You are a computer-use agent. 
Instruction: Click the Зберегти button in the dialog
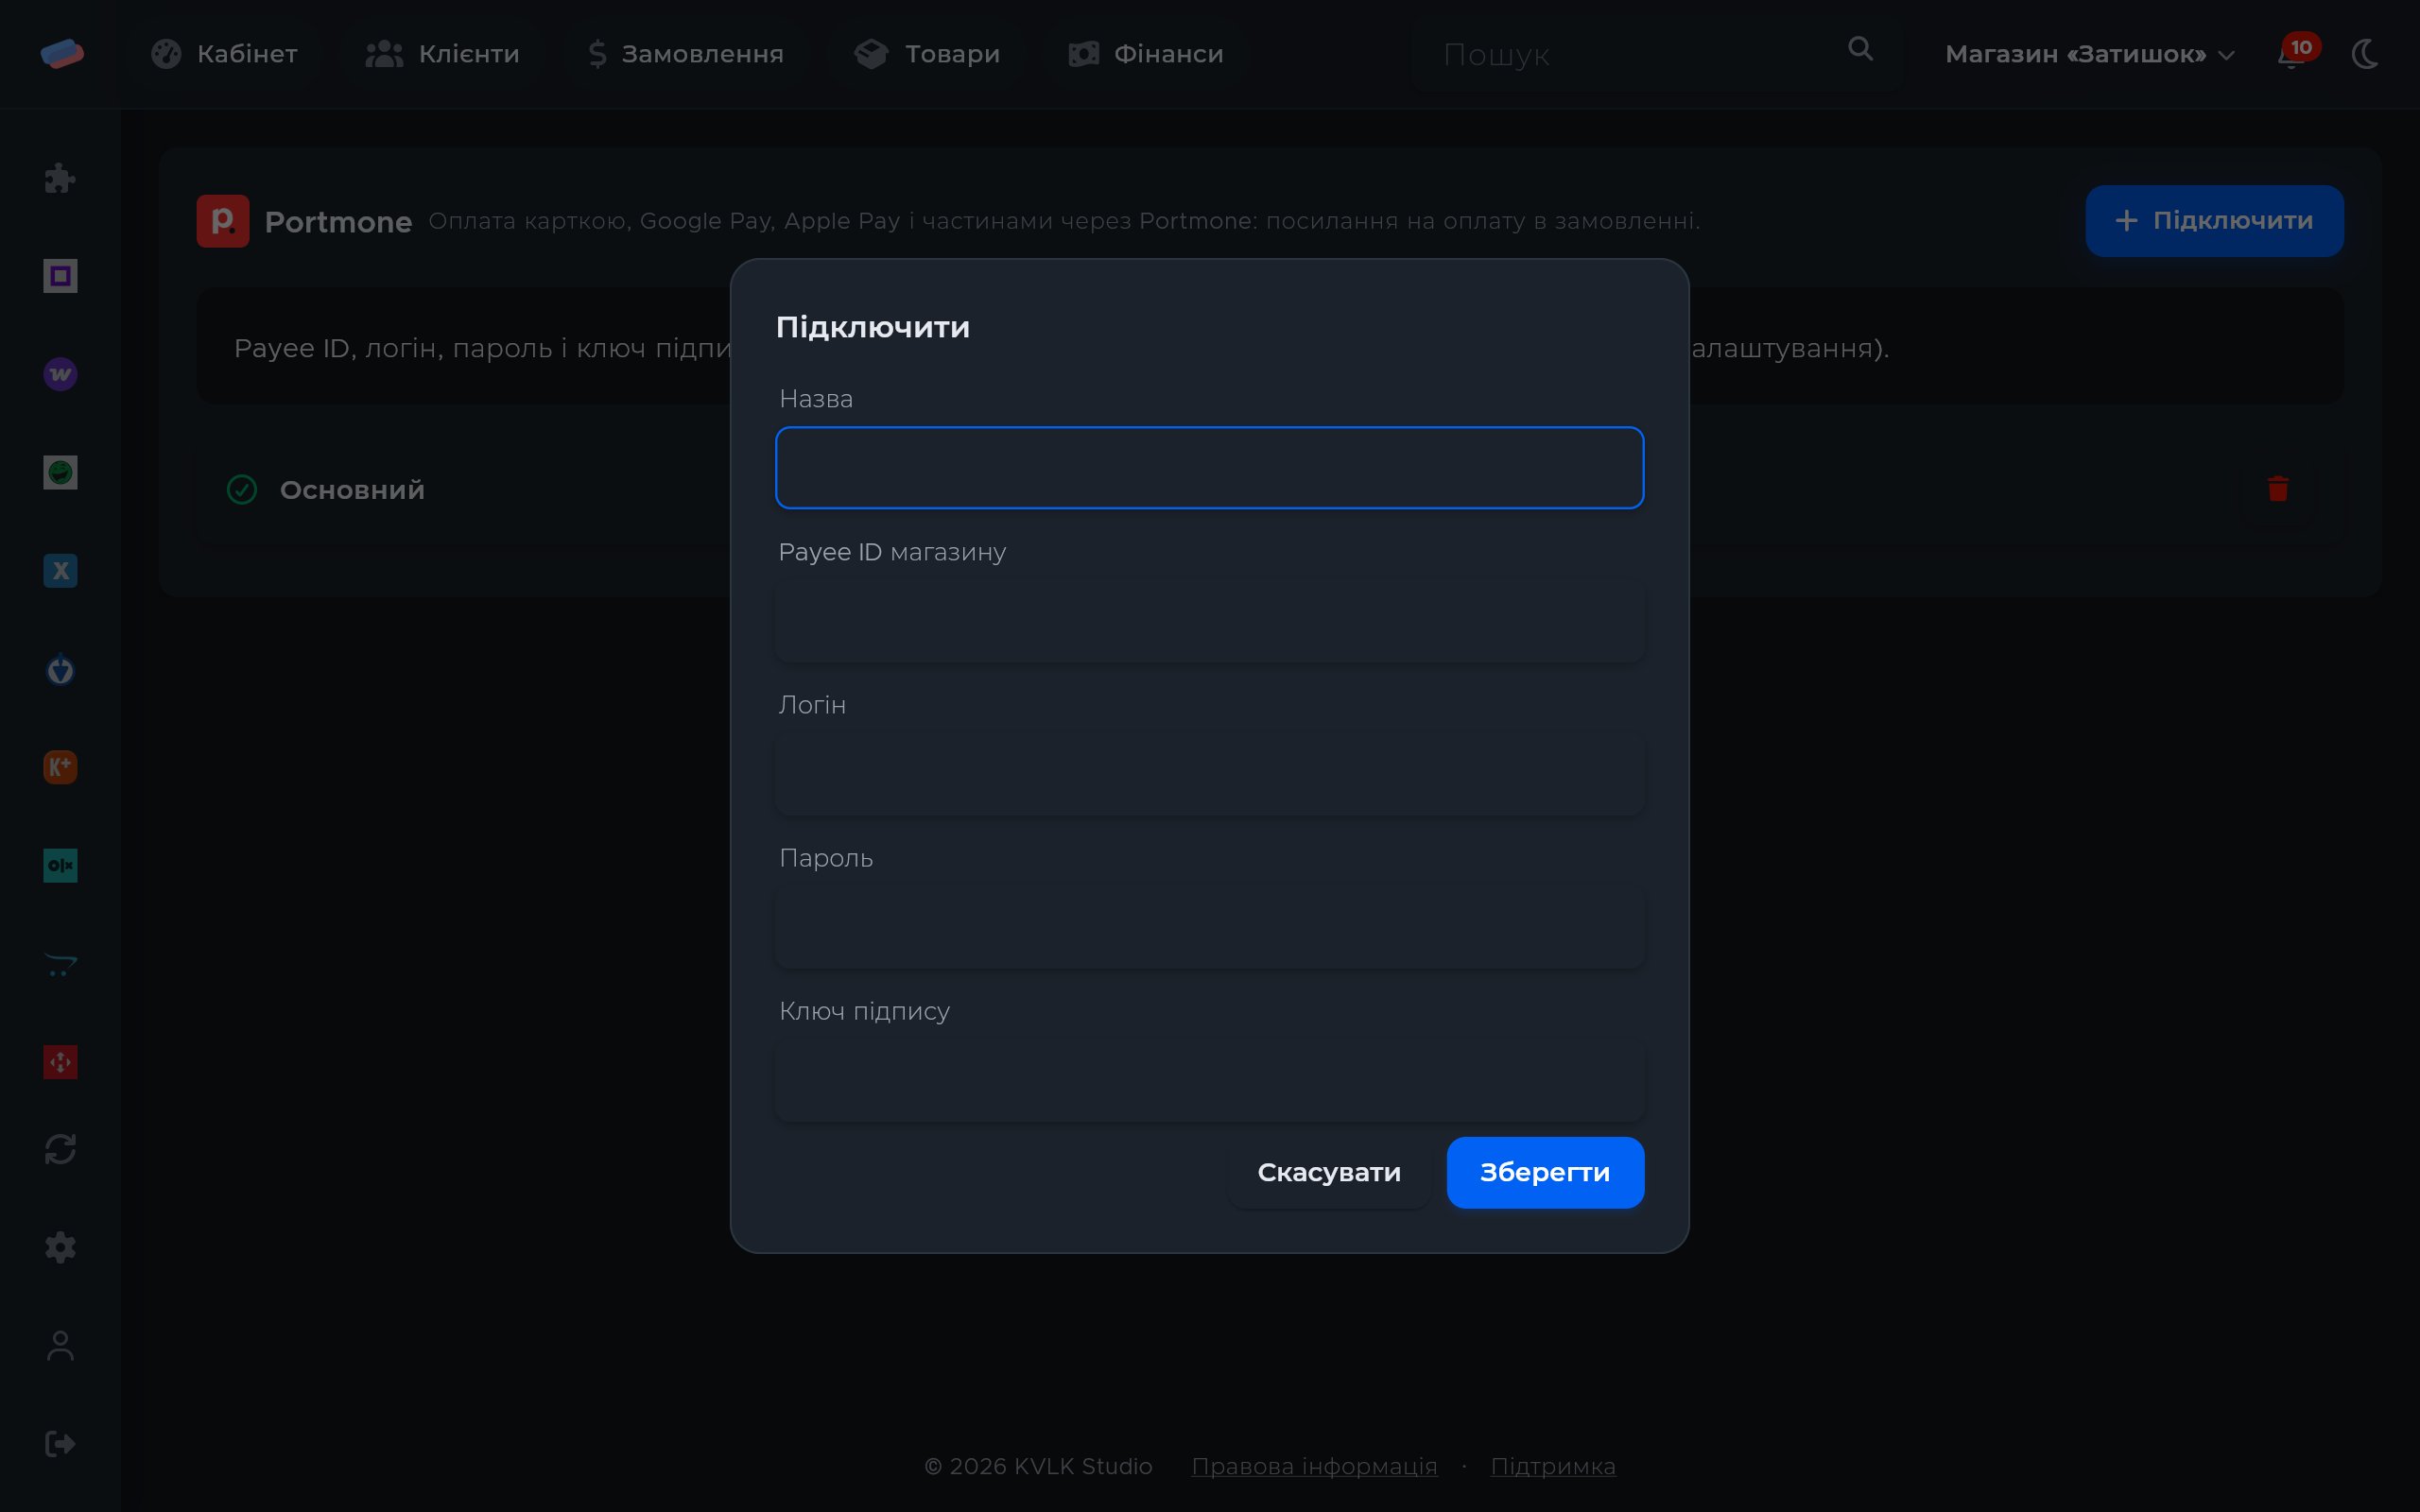[x=1545, y=1172]
